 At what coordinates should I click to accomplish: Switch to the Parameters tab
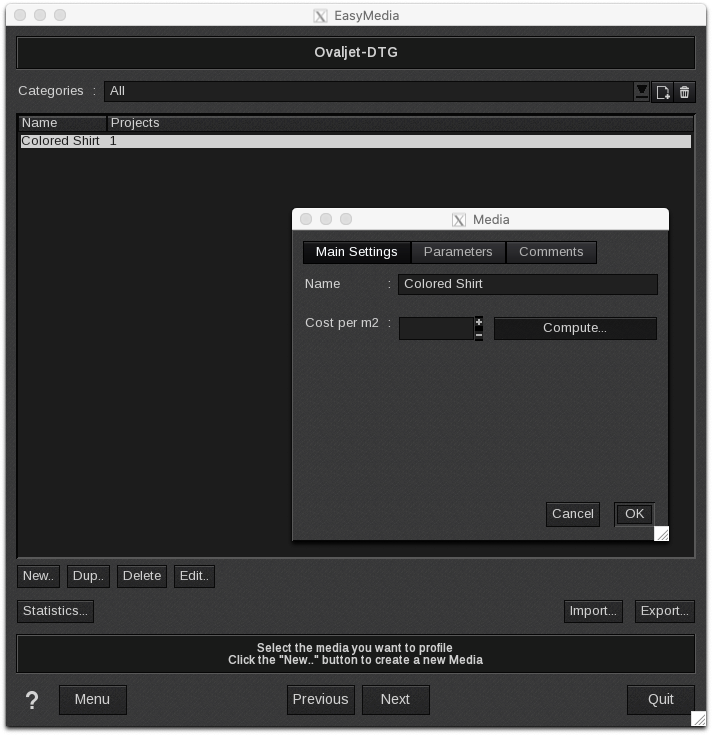point(458,252)
